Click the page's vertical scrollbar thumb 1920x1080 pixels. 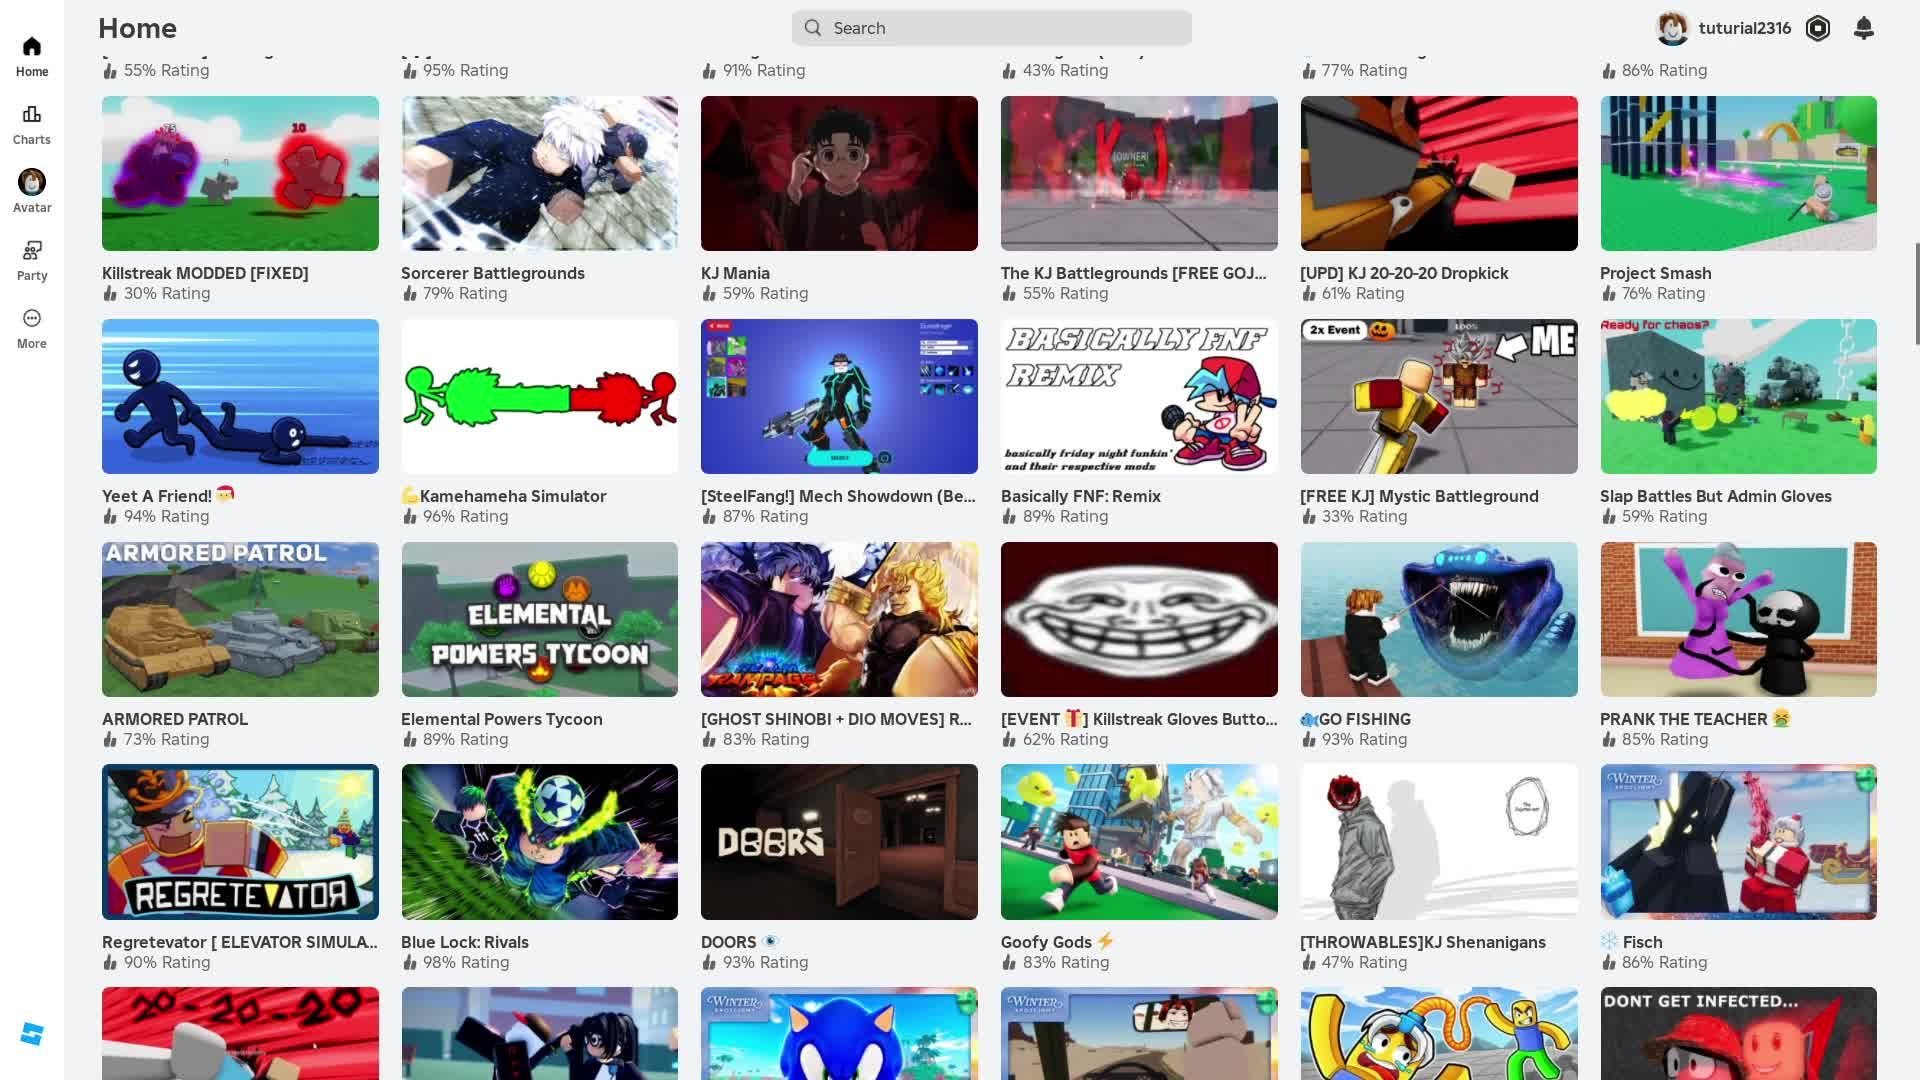tap(1916, 293)
